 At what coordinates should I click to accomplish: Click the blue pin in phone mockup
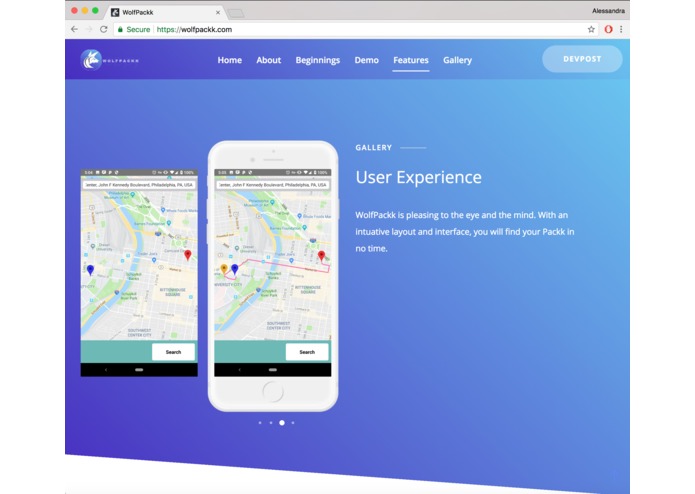point(235,269)
